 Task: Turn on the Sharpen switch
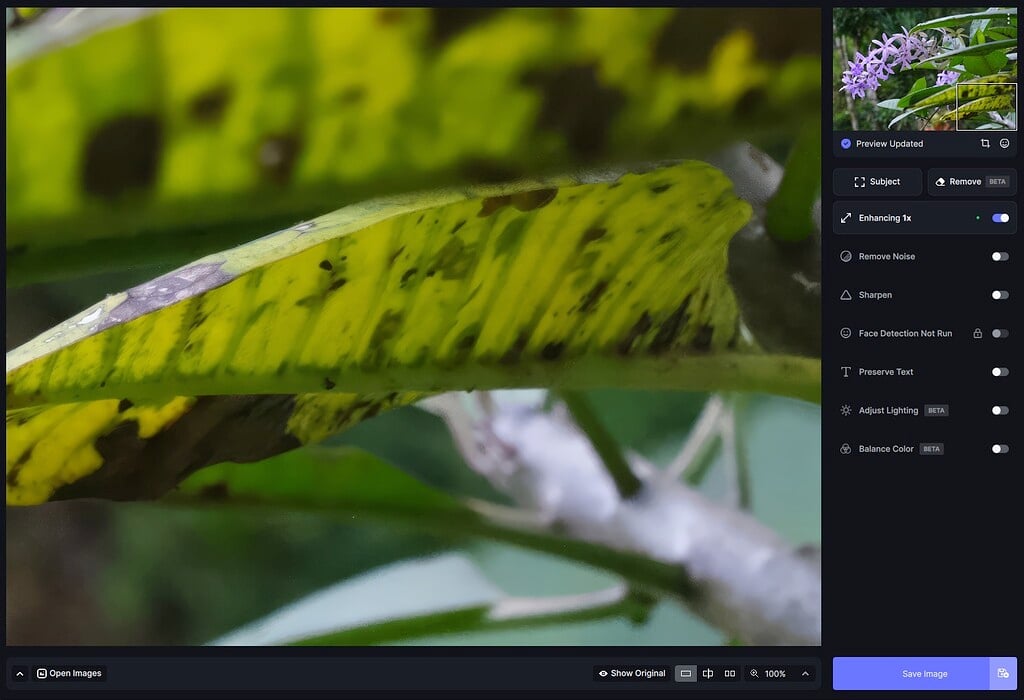(x=1000, y=295)
